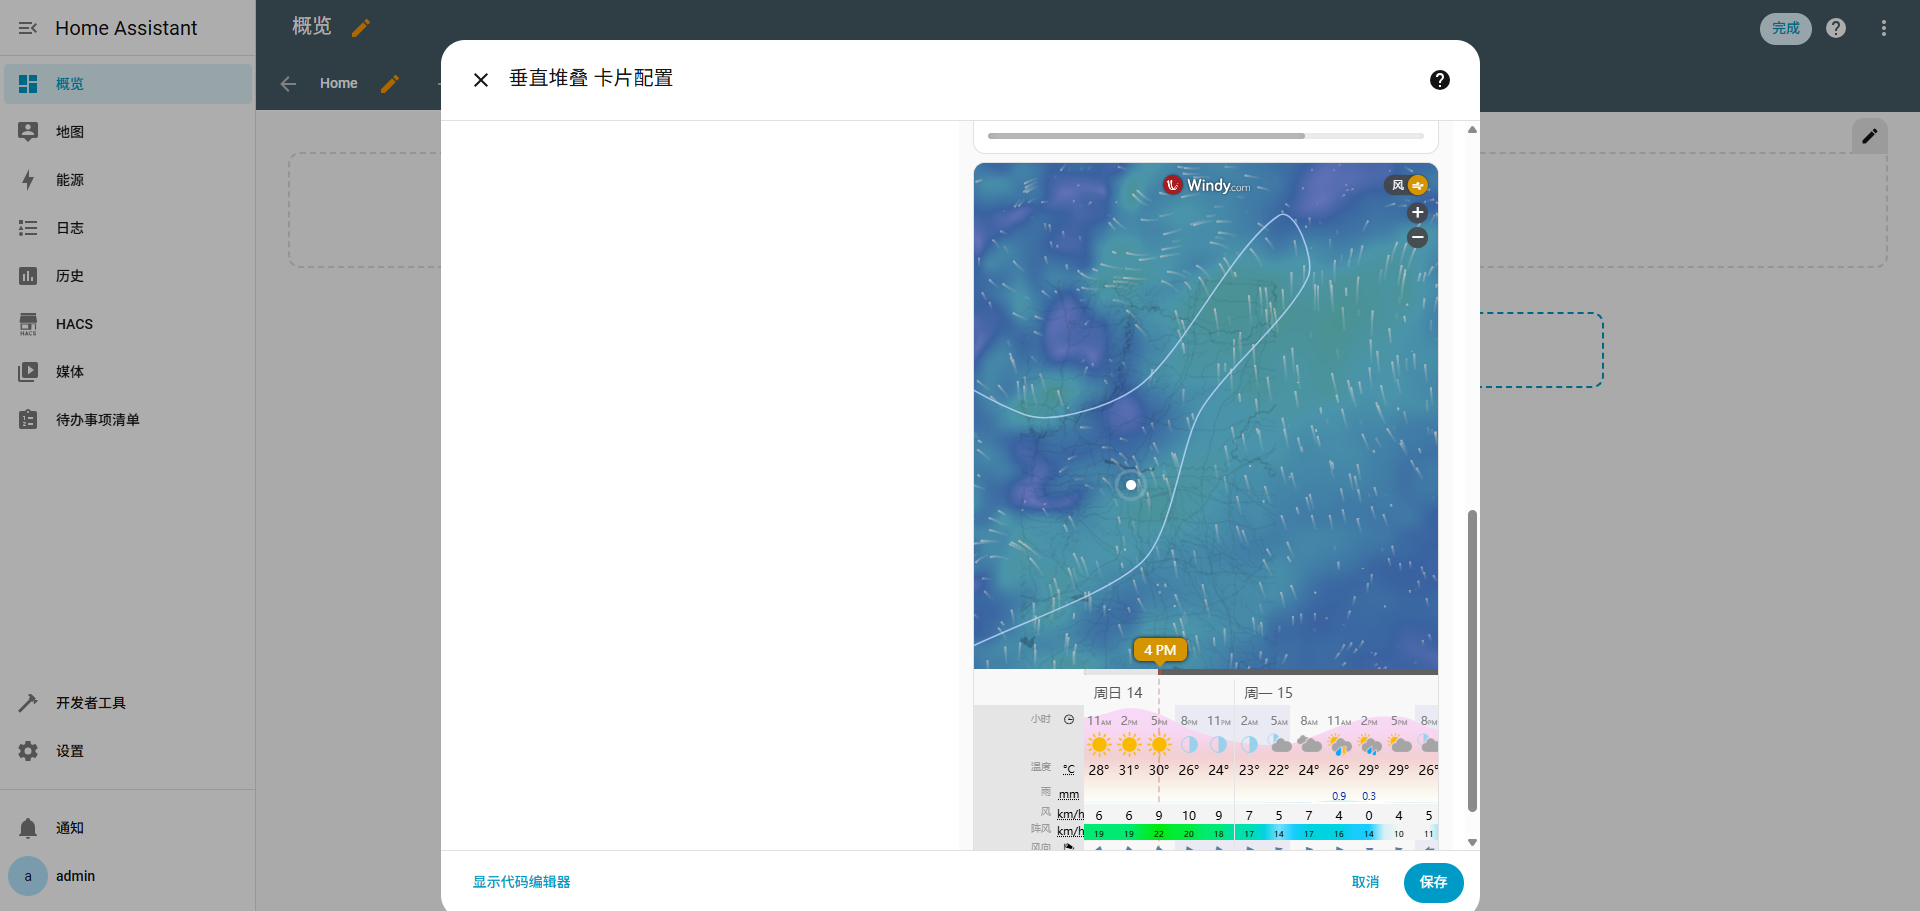Open the mm rain unit selector
Image resolution: width=1920 pixels, height=911 pixels.
pos(1069,794)
